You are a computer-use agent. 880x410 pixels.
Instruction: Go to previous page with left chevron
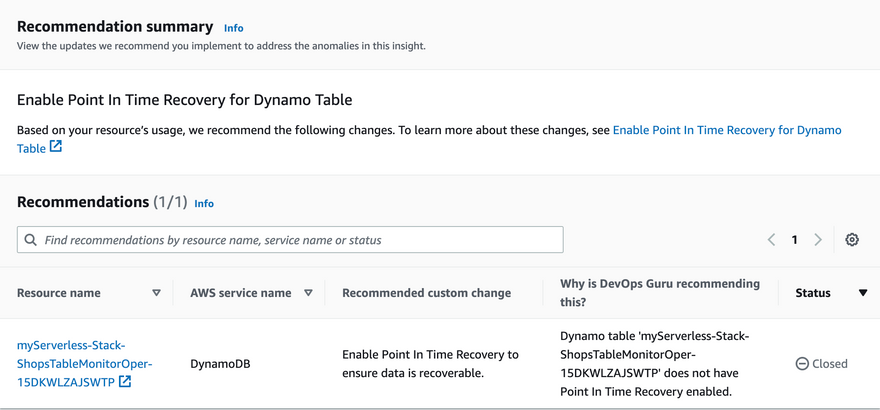click(x=771, y=240)
